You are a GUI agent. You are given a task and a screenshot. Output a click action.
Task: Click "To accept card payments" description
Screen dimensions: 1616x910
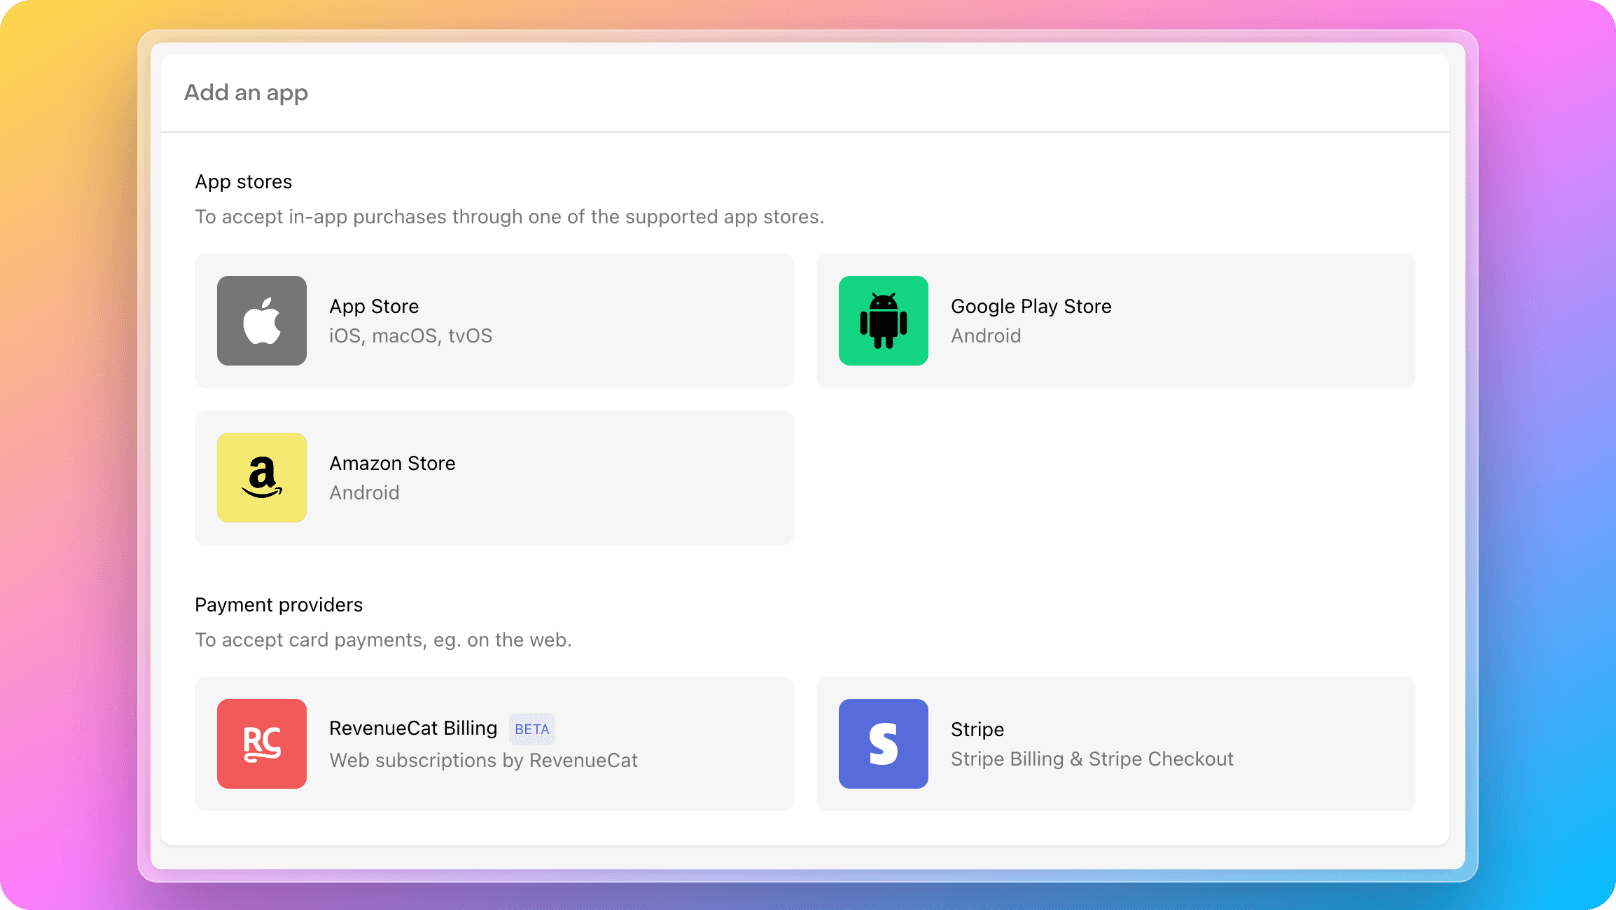384,640
